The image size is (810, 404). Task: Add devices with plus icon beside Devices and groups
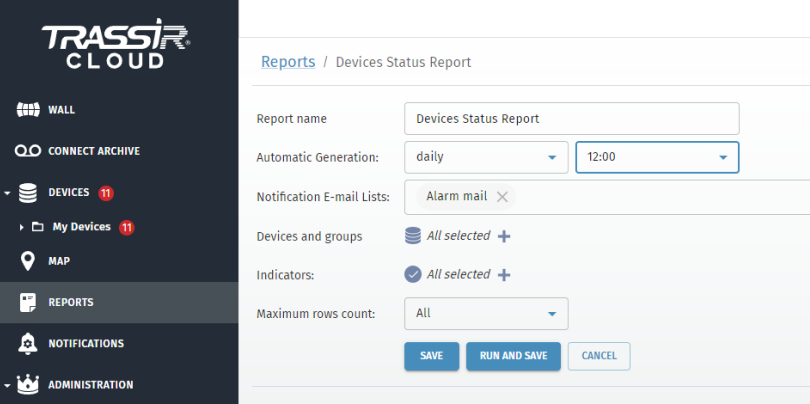(504, 237)
